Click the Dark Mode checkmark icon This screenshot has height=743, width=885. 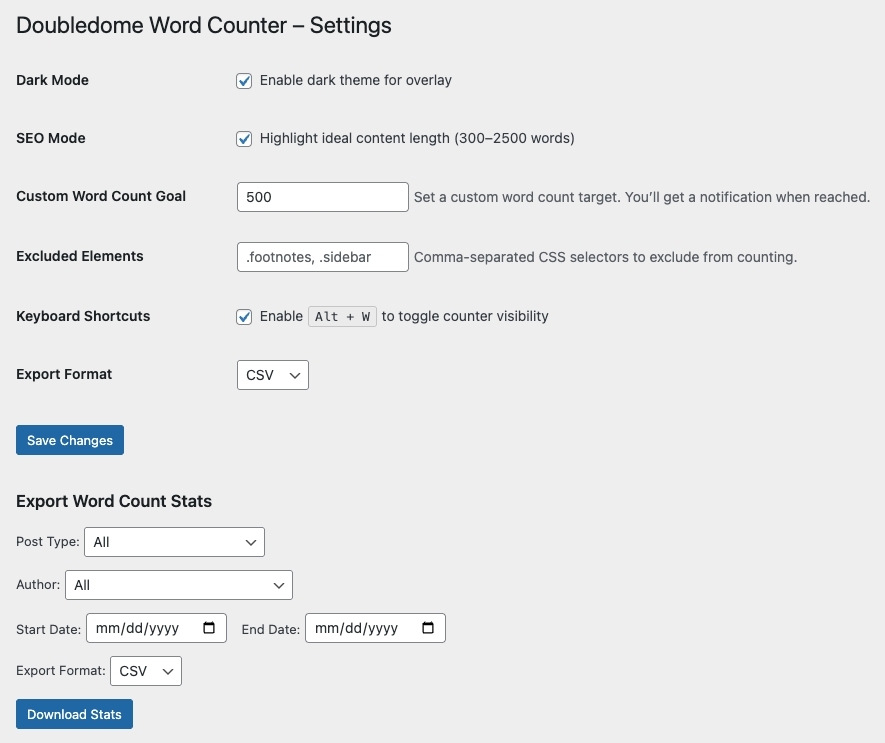(x=244, y=80)
